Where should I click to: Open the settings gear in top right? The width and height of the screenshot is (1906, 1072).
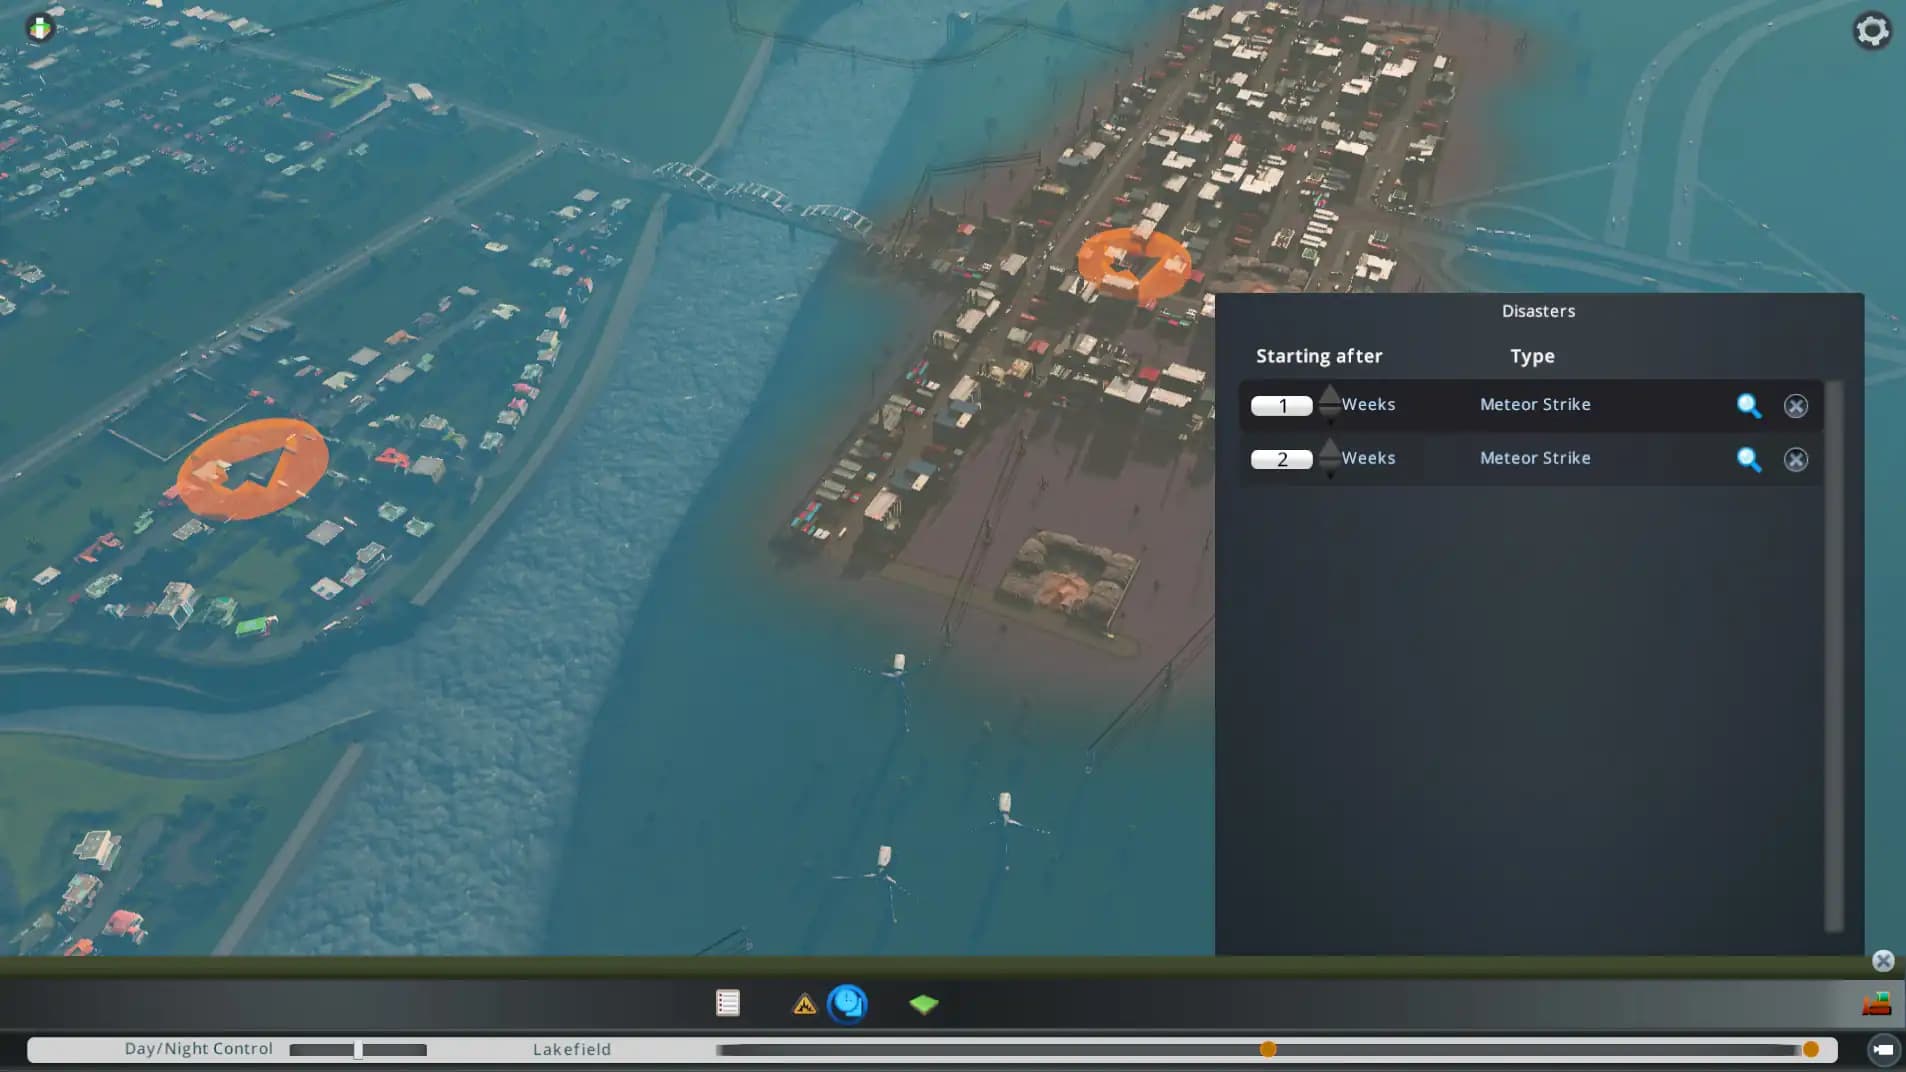coord(1872,30)
